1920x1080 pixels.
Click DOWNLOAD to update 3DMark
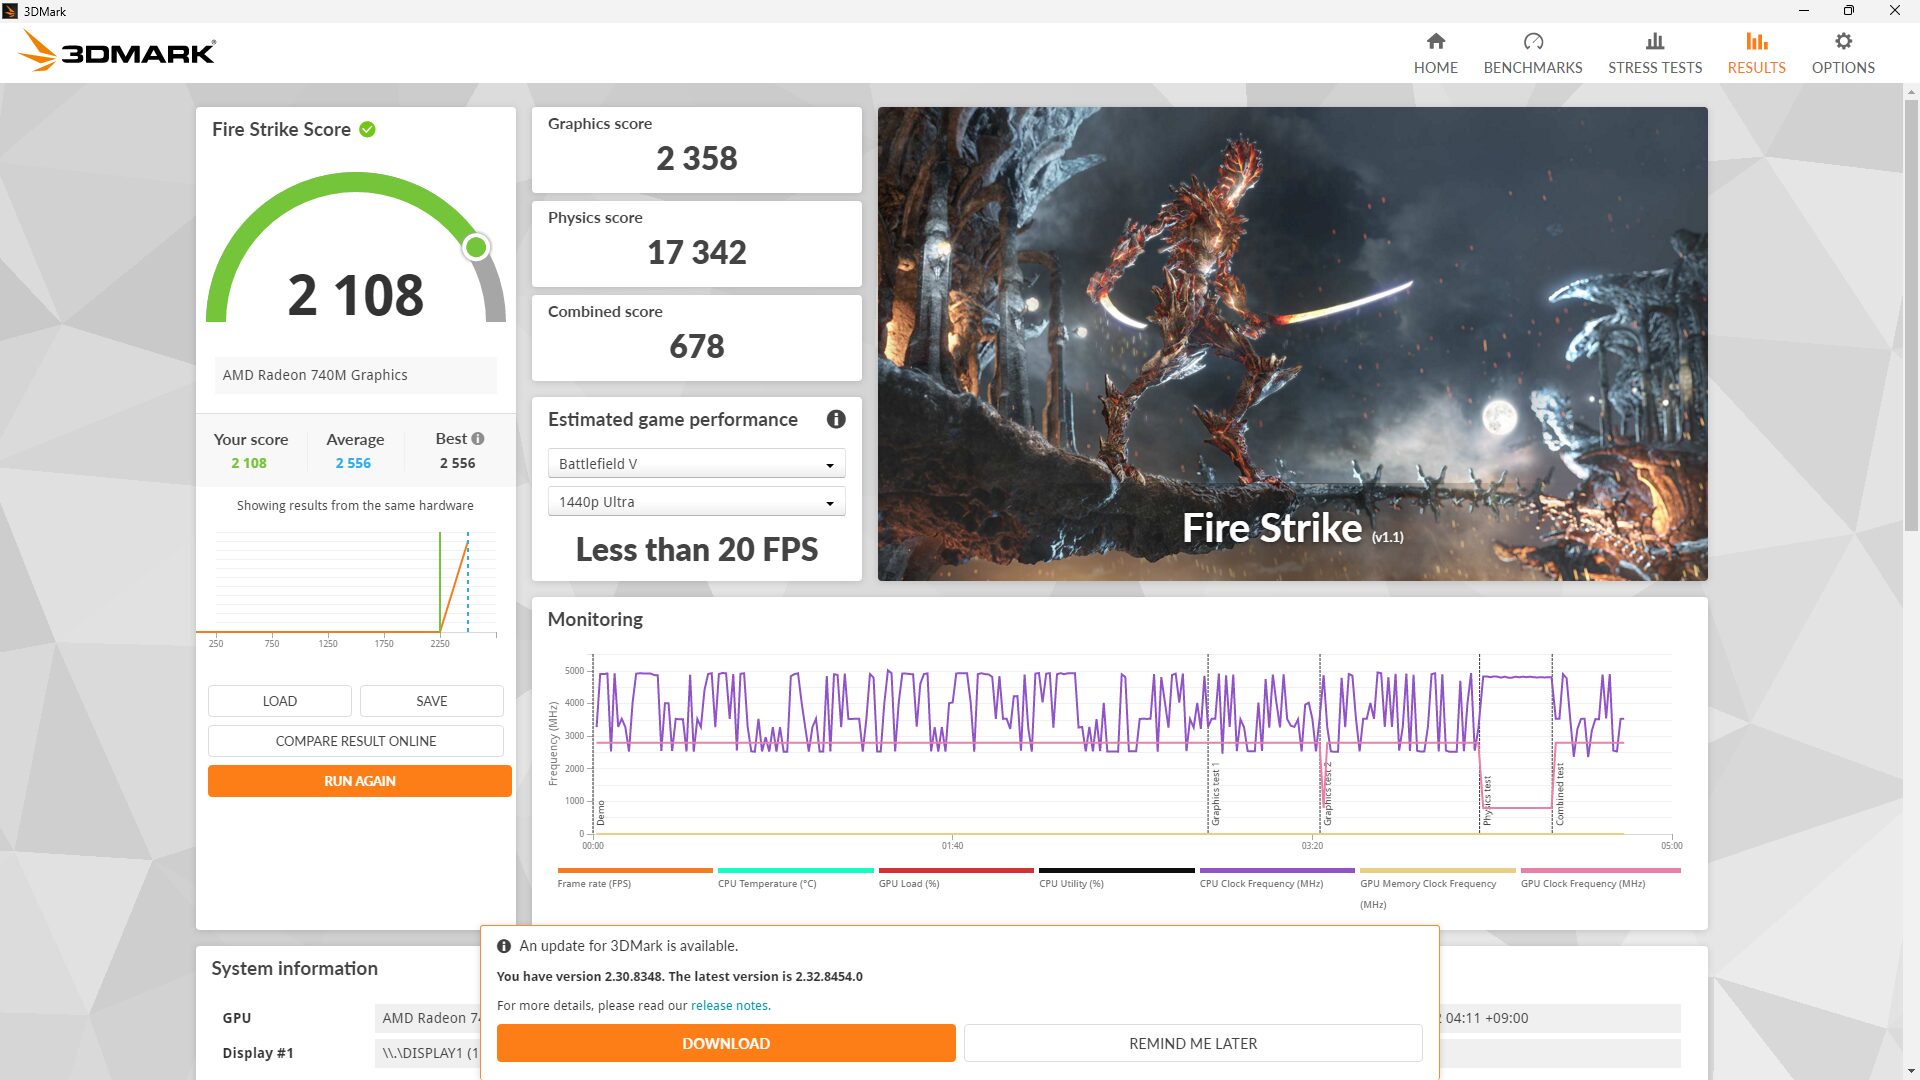[725, 1043]
